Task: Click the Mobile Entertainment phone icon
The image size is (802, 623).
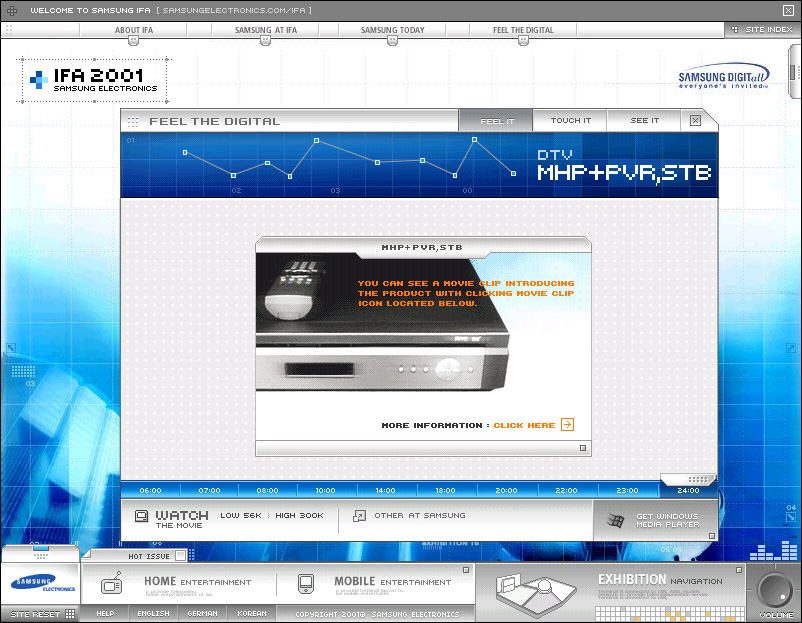Action: pos(306,584)
